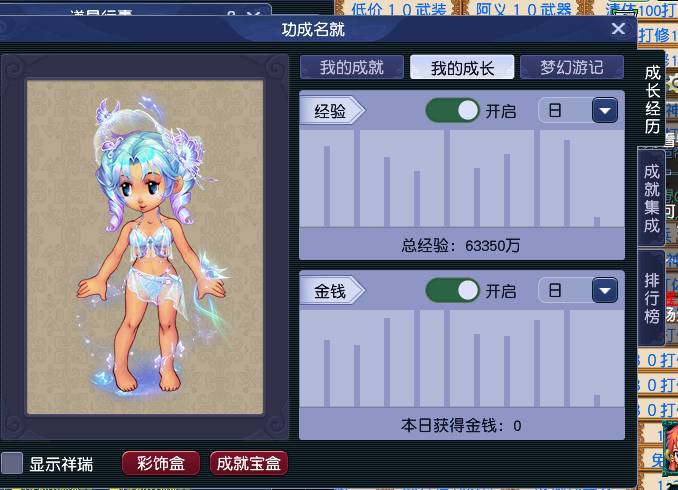
Task: Toggle the 经验 chart switch off
Action: (x=452, y=111)
